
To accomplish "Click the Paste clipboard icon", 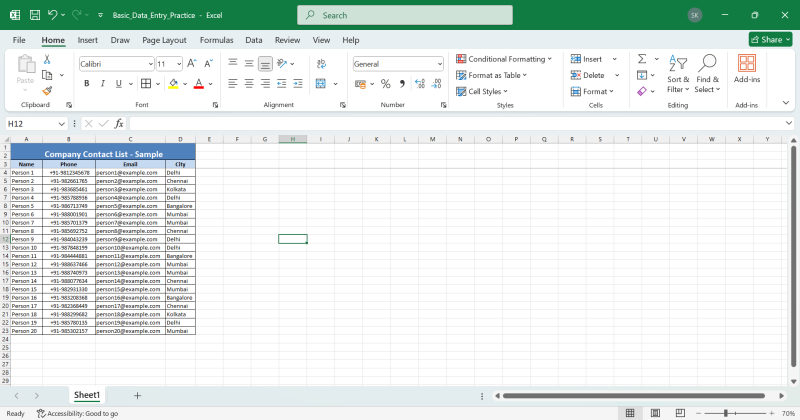I will point(26,65).
